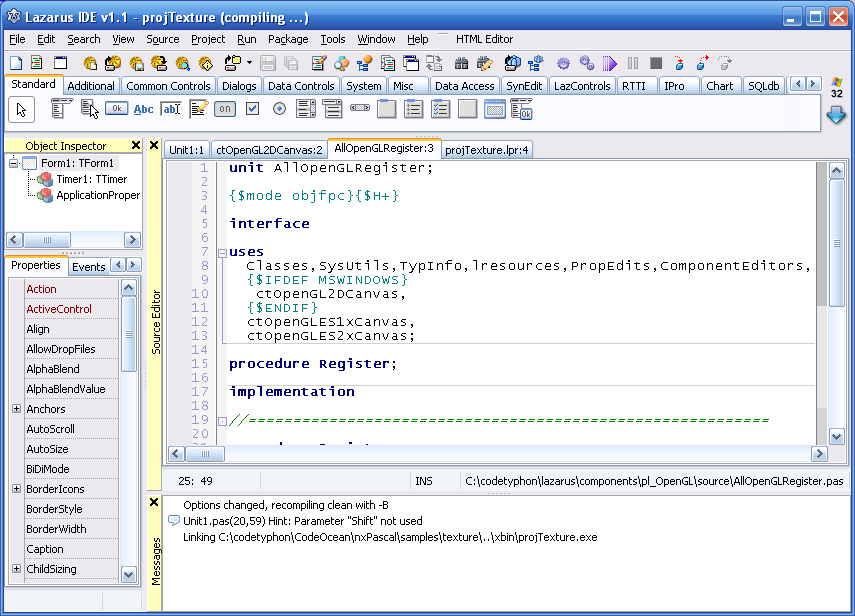Screen dimensions: 855x616
Task: Select the Caption property row
Action: 71,549
